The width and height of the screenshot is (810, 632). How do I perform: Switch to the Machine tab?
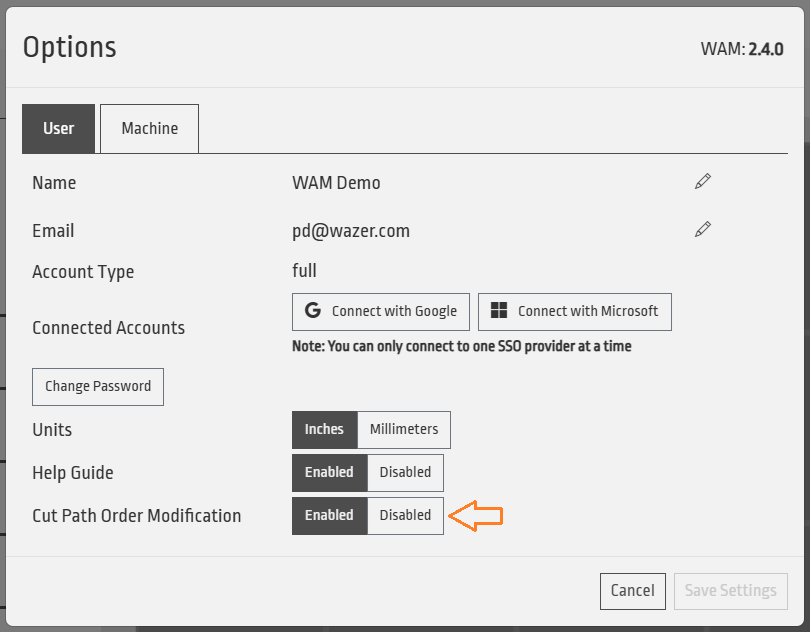pos(149,128)
